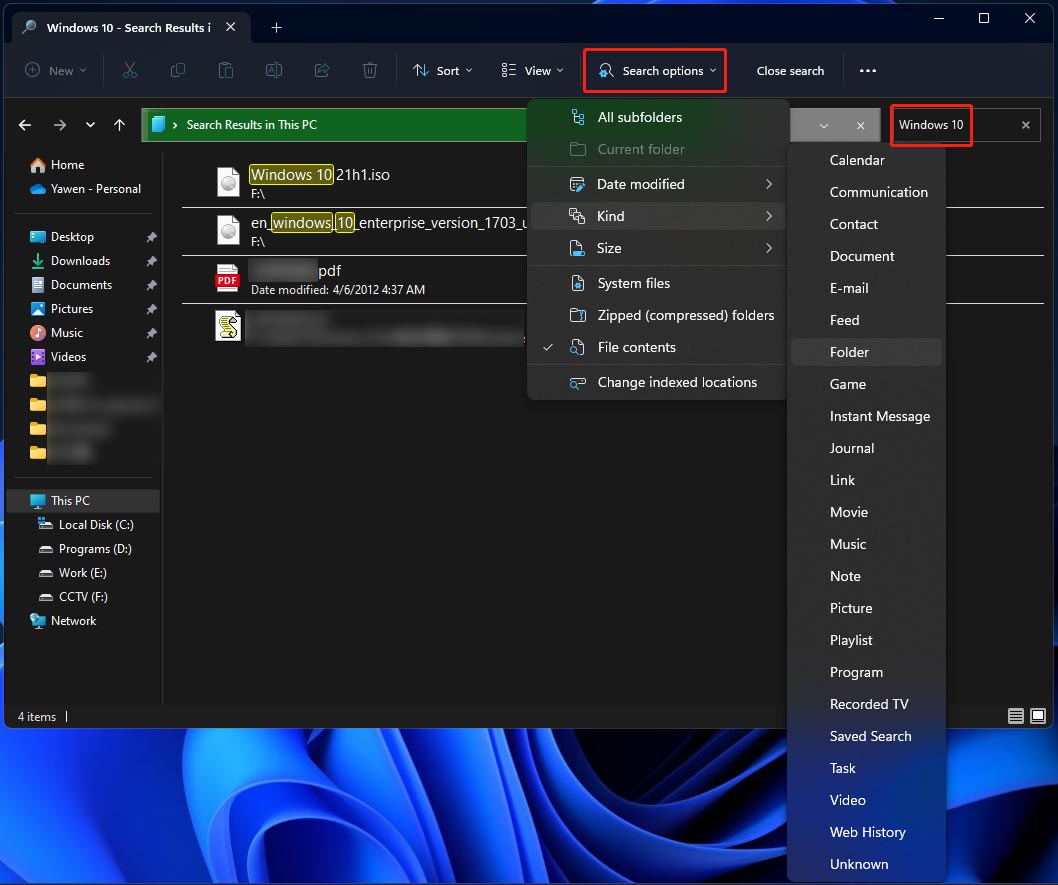Click the Copy icon in the toolbar
Image resolution: width=1058 pixels, height=885 pixels.
pyautogui.click(x=177, y=70)
